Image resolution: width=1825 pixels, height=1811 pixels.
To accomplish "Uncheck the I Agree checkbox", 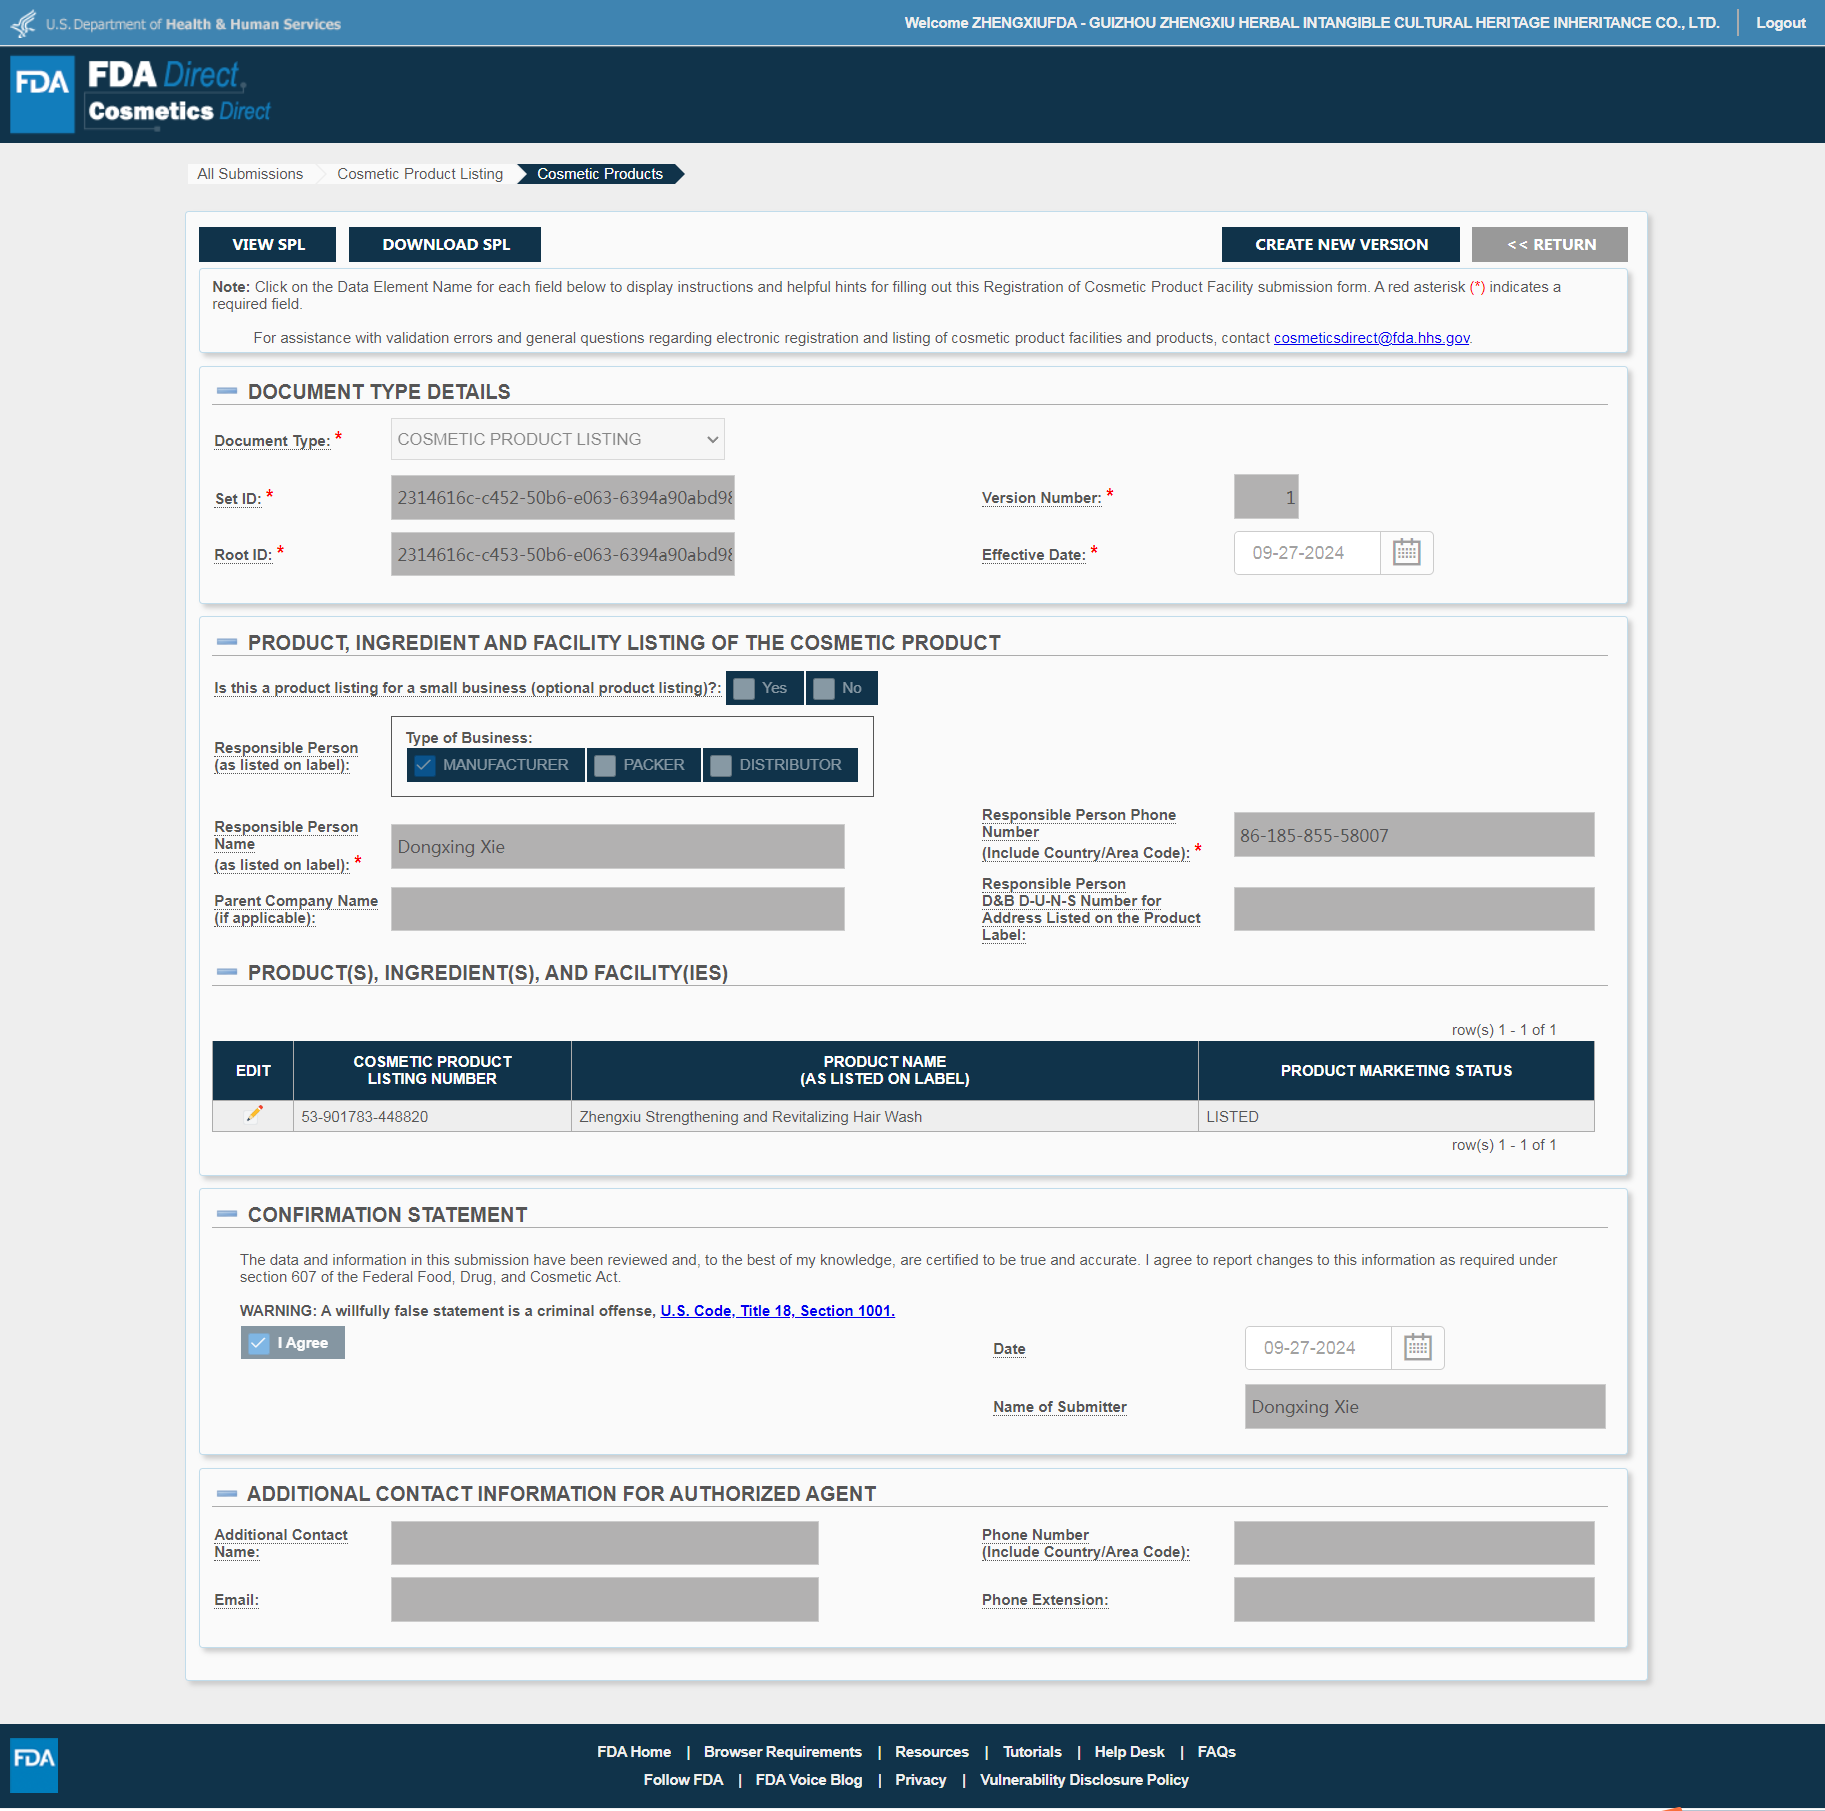I will 259,1343.
